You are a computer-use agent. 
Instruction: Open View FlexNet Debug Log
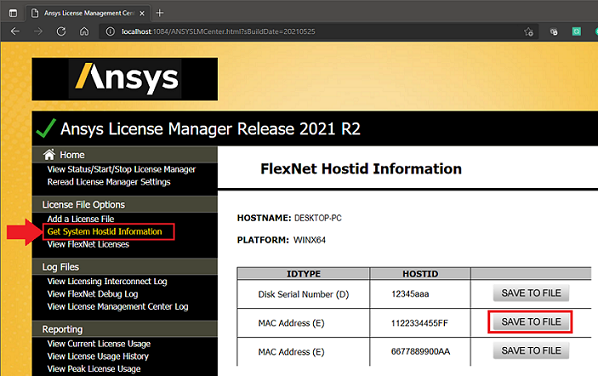click(x=93, y=294)
